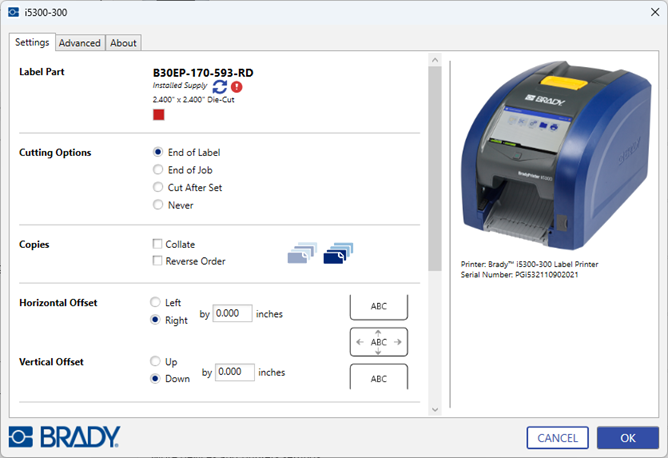The width and height of the screenshot is (668, 458).
Task: Click the top ABC label preview
Action: (378, 307)
